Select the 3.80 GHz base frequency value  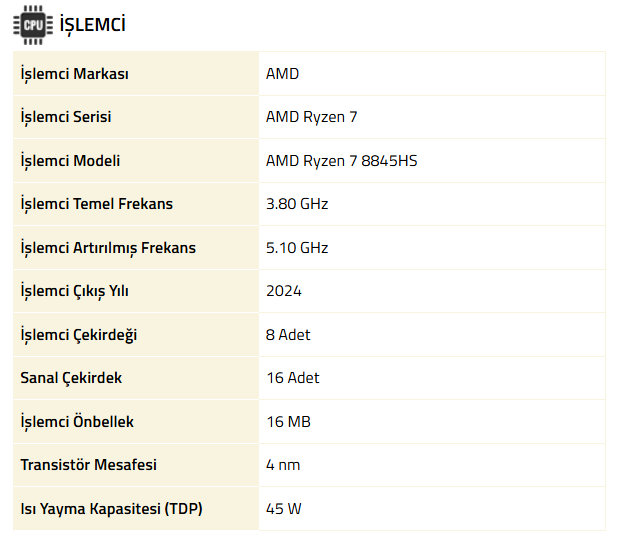tap(297, 204)
